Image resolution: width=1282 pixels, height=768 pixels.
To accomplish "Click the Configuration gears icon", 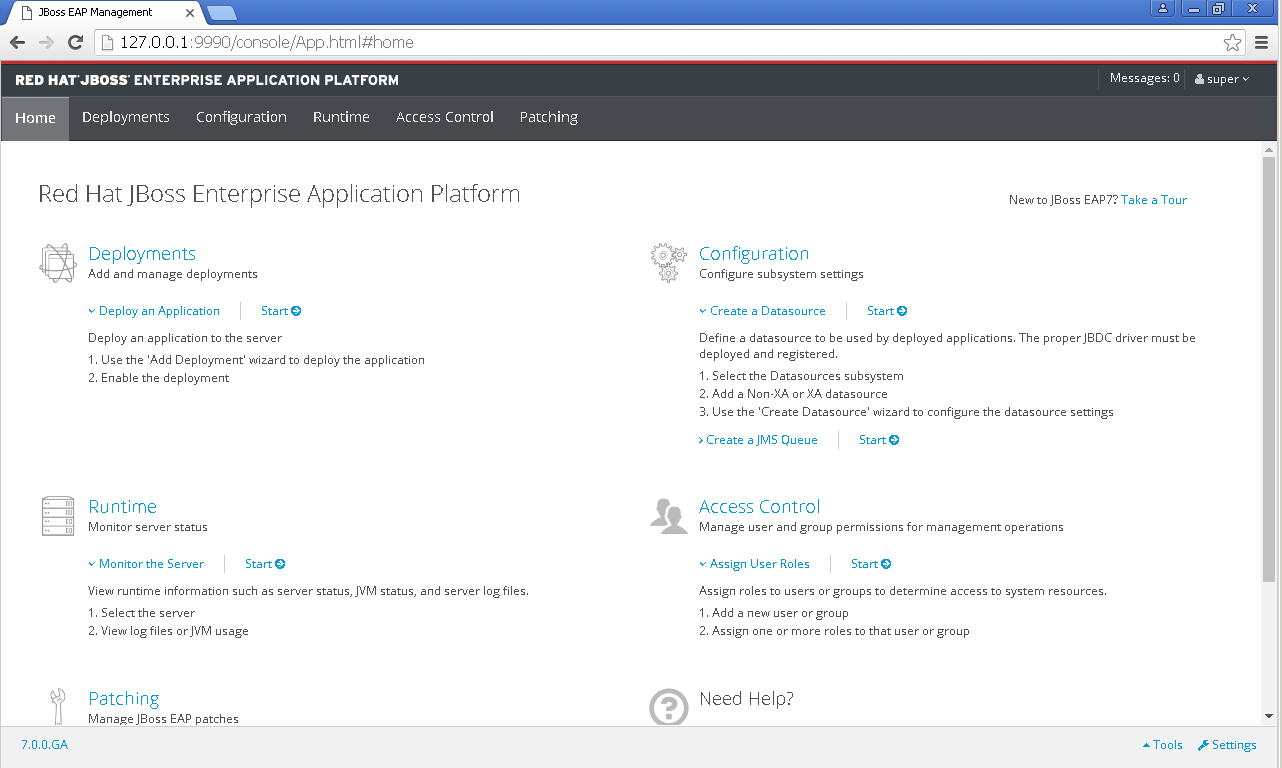I will pos(668,263).
